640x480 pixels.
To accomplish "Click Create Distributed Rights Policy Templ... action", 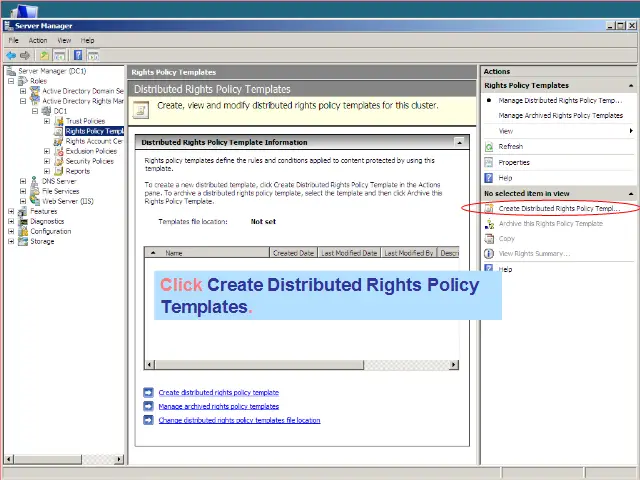I will [559, 209].
